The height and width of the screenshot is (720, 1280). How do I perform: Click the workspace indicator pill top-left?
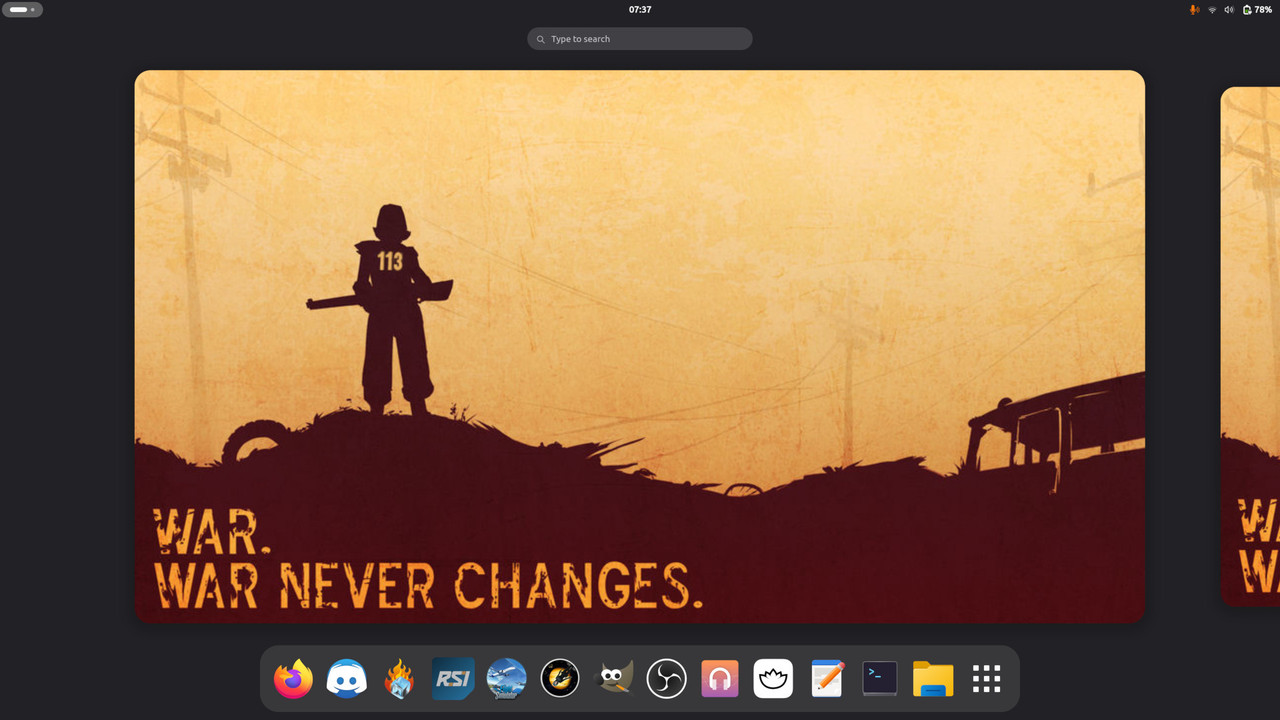click(22, 9)
